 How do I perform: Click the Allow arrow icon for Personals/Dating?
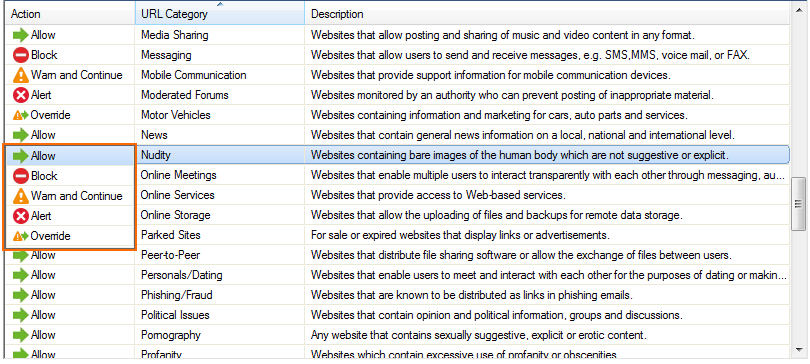pos(21,275)
